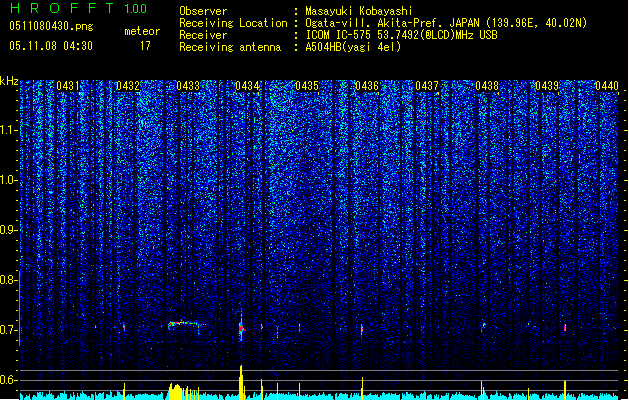The image size is (629, 400).
Task: Click the 0435 time marker
Action: click(x=307, y=86)
